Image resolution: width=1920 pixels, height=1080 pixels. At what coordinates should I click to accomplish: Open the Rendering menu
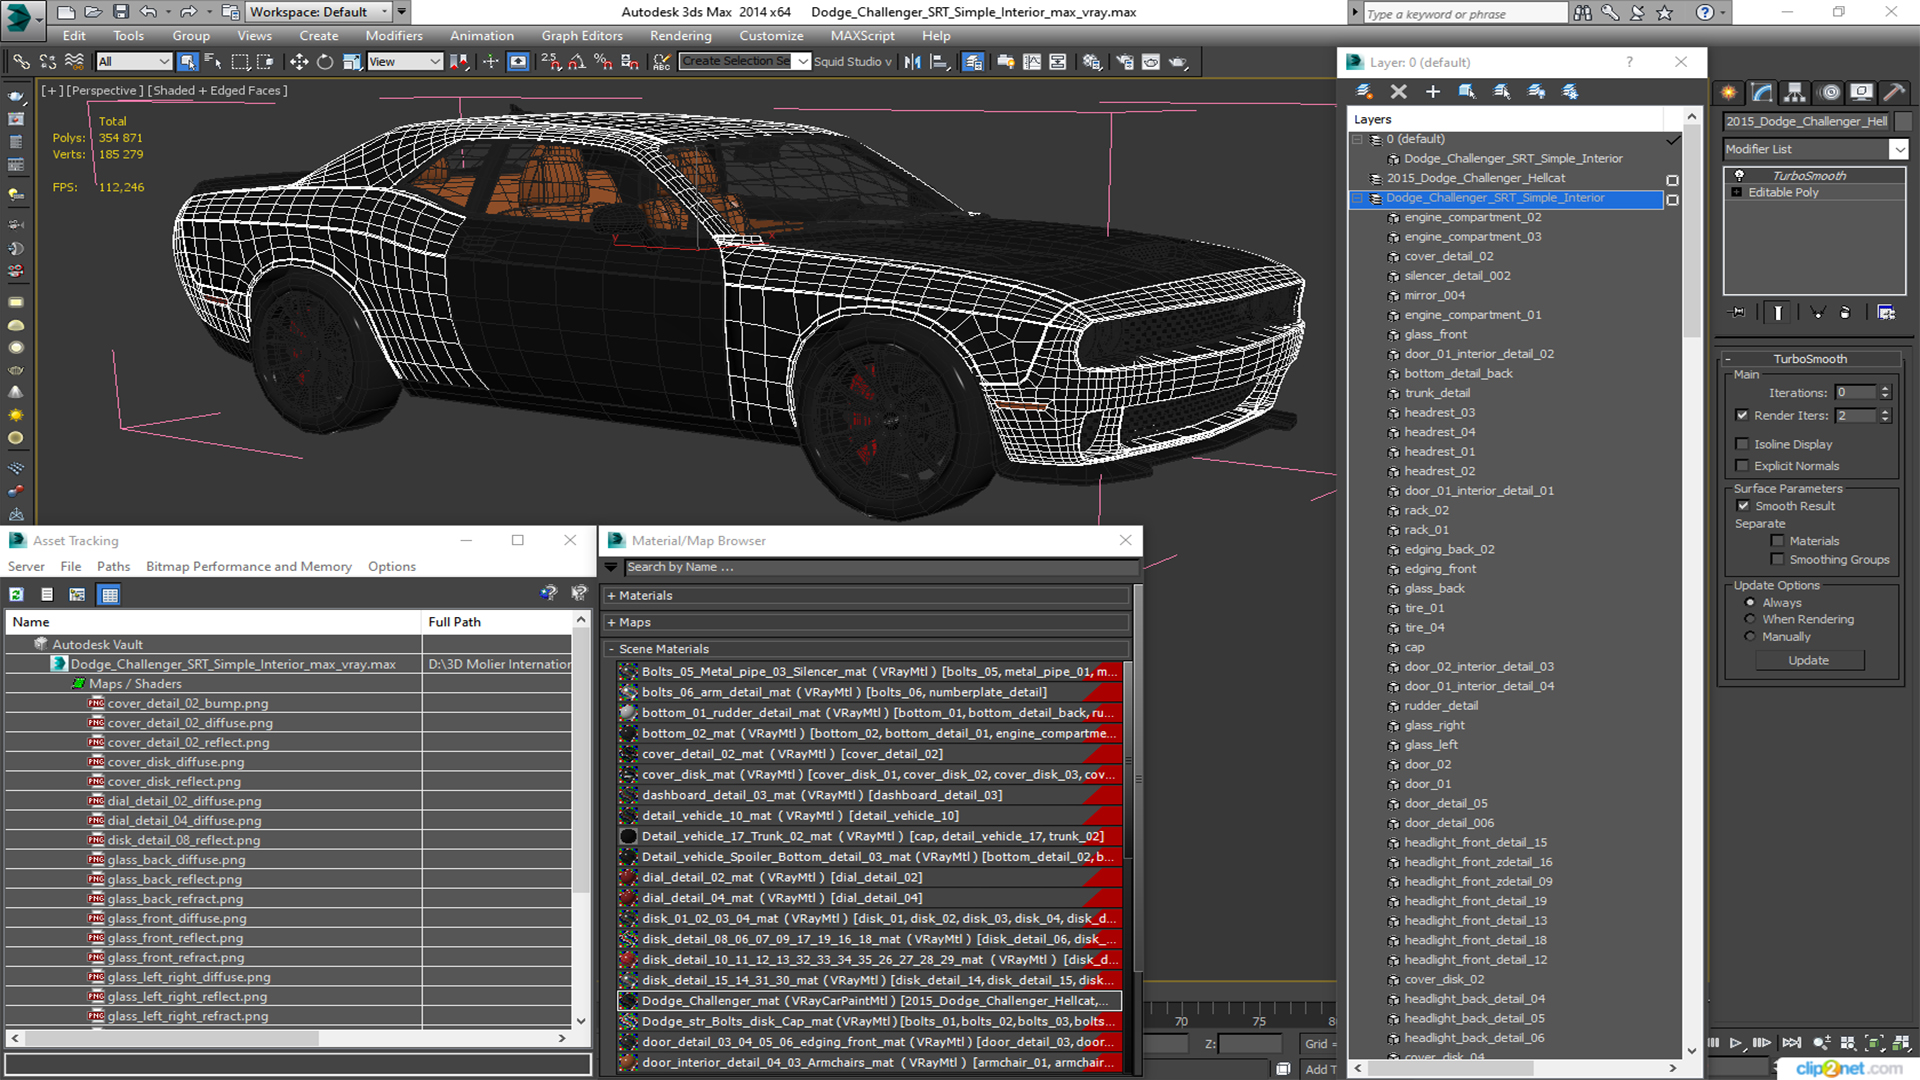[680, 36]
